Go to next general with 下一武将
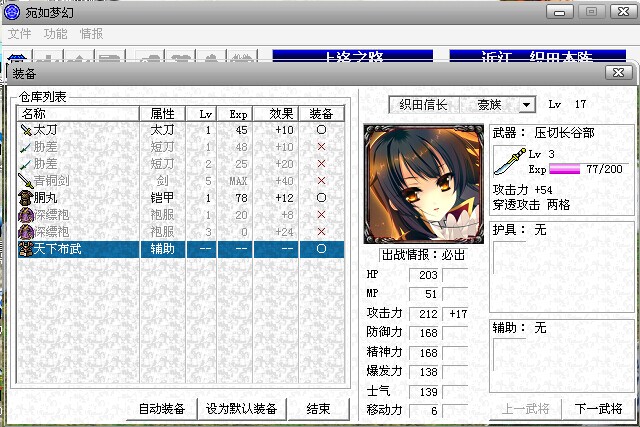 pos(597,409)
